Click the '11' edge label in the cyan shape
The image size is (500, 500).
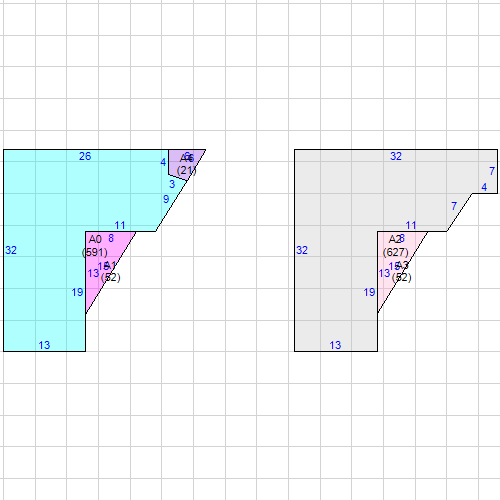120,225
